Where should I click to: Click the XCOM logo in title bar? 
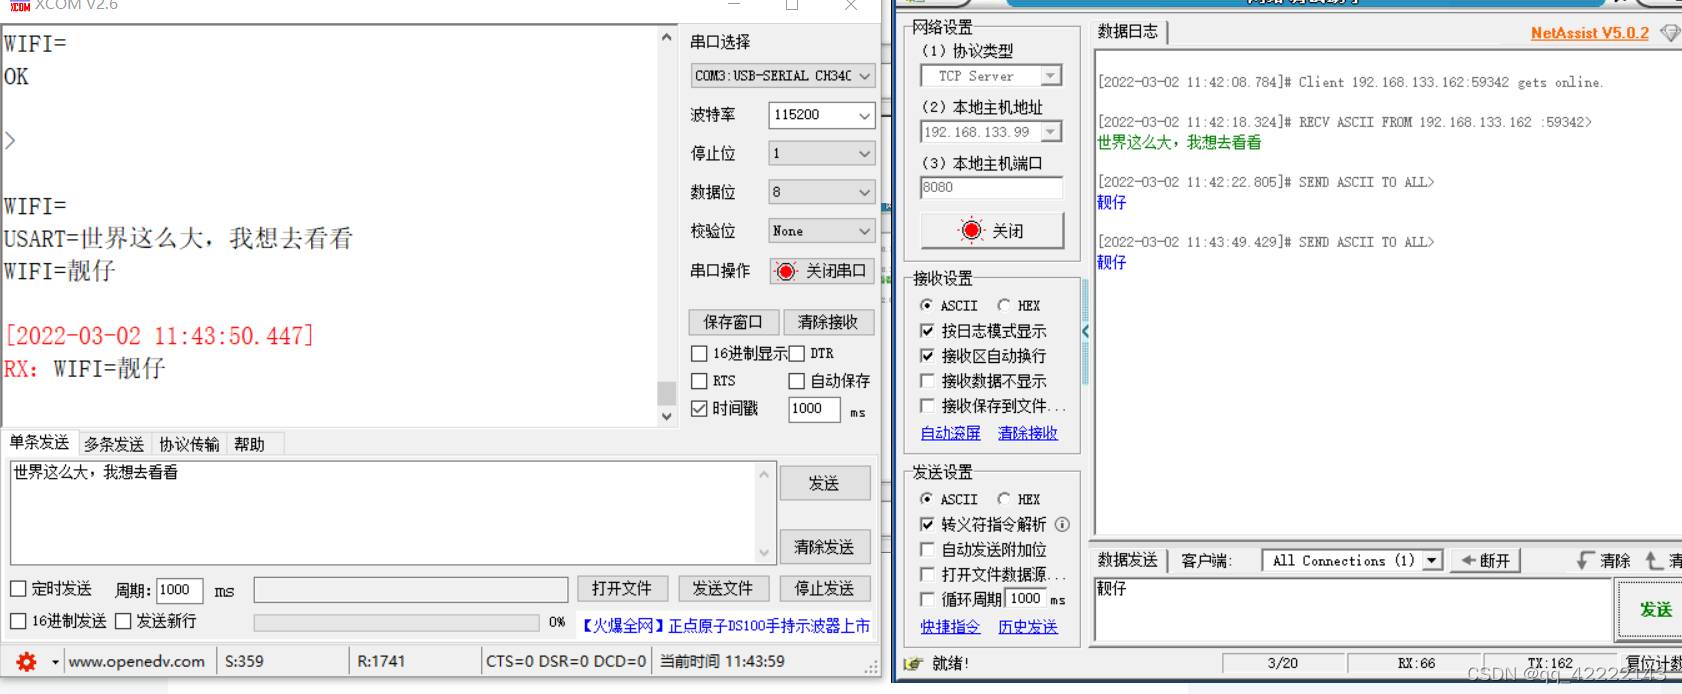pyautogui.click(x=19, y=5)
